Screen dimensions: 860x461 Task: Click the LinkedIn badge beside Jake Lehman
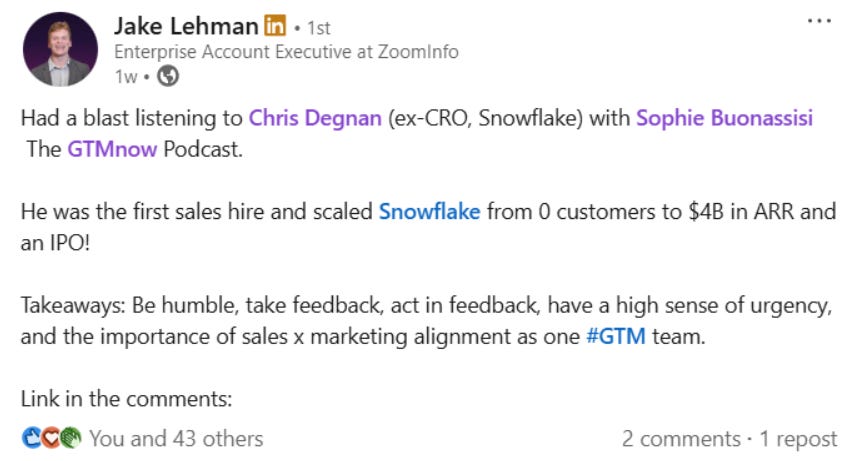click(275, 26)
